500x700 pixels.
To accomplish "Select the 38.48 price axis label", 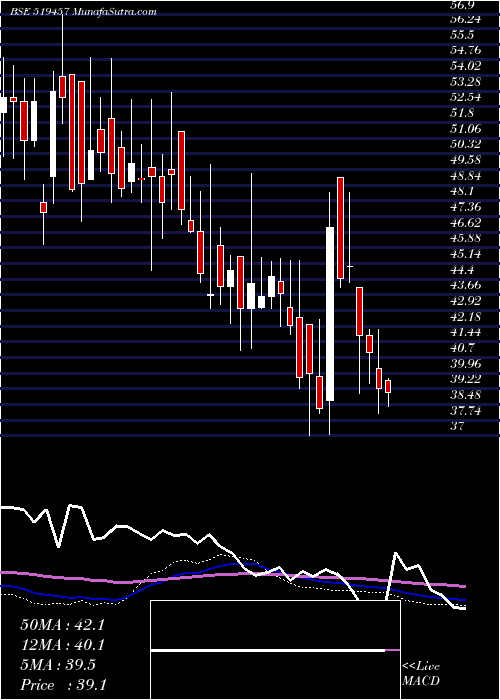I will point(467,395).
